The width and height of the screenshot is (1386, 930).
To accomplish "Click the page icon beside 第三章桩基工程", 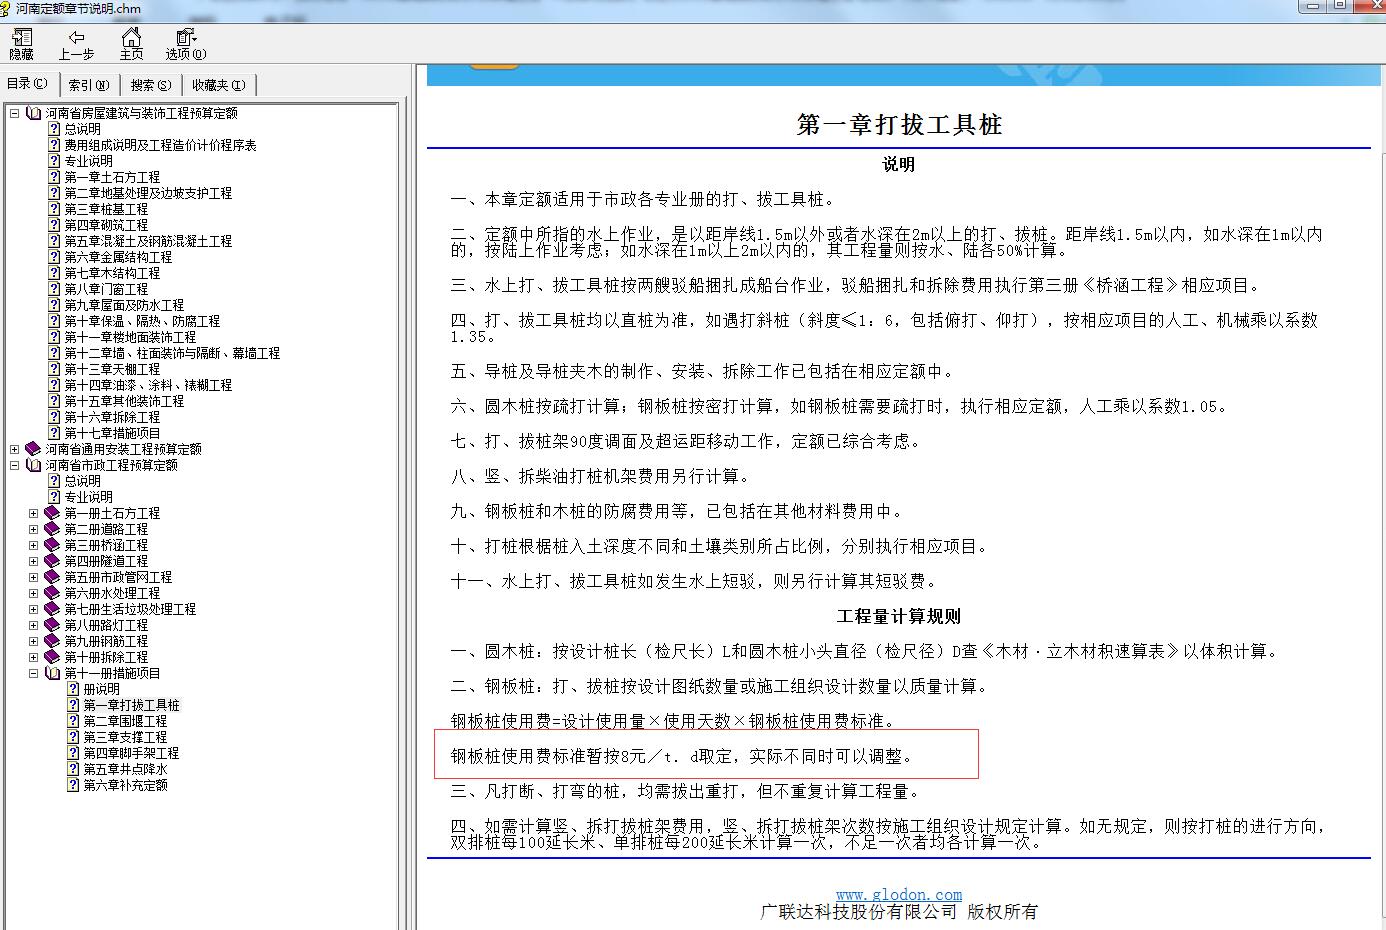I will 55,209.
